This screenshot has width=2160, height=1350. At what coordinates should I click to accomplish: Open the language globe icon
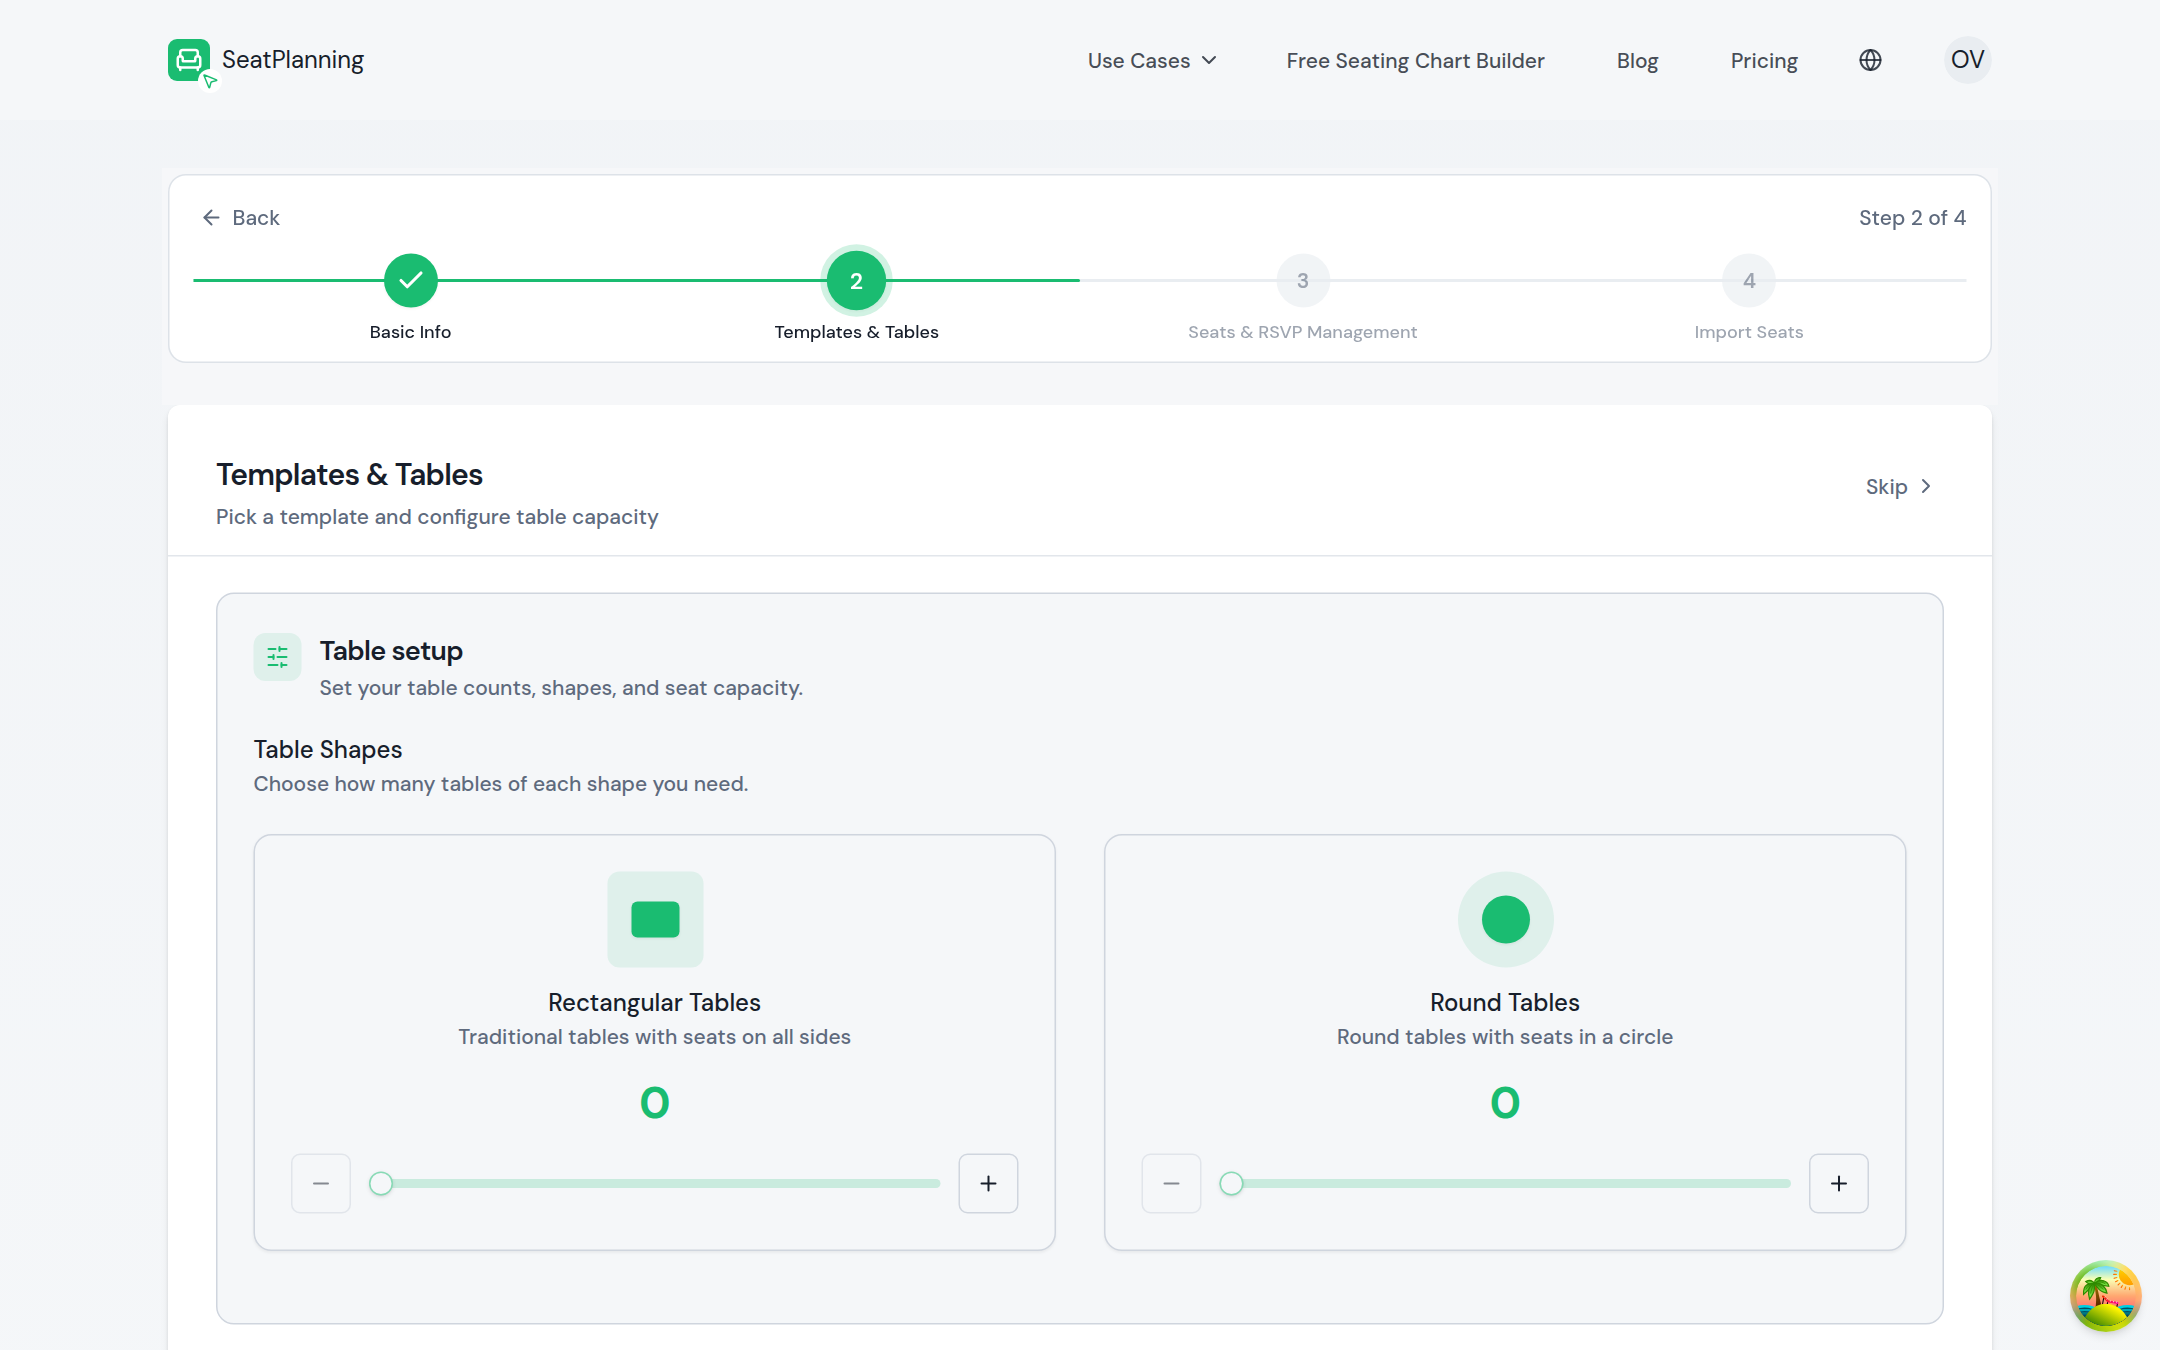(x=1870, y=60)
